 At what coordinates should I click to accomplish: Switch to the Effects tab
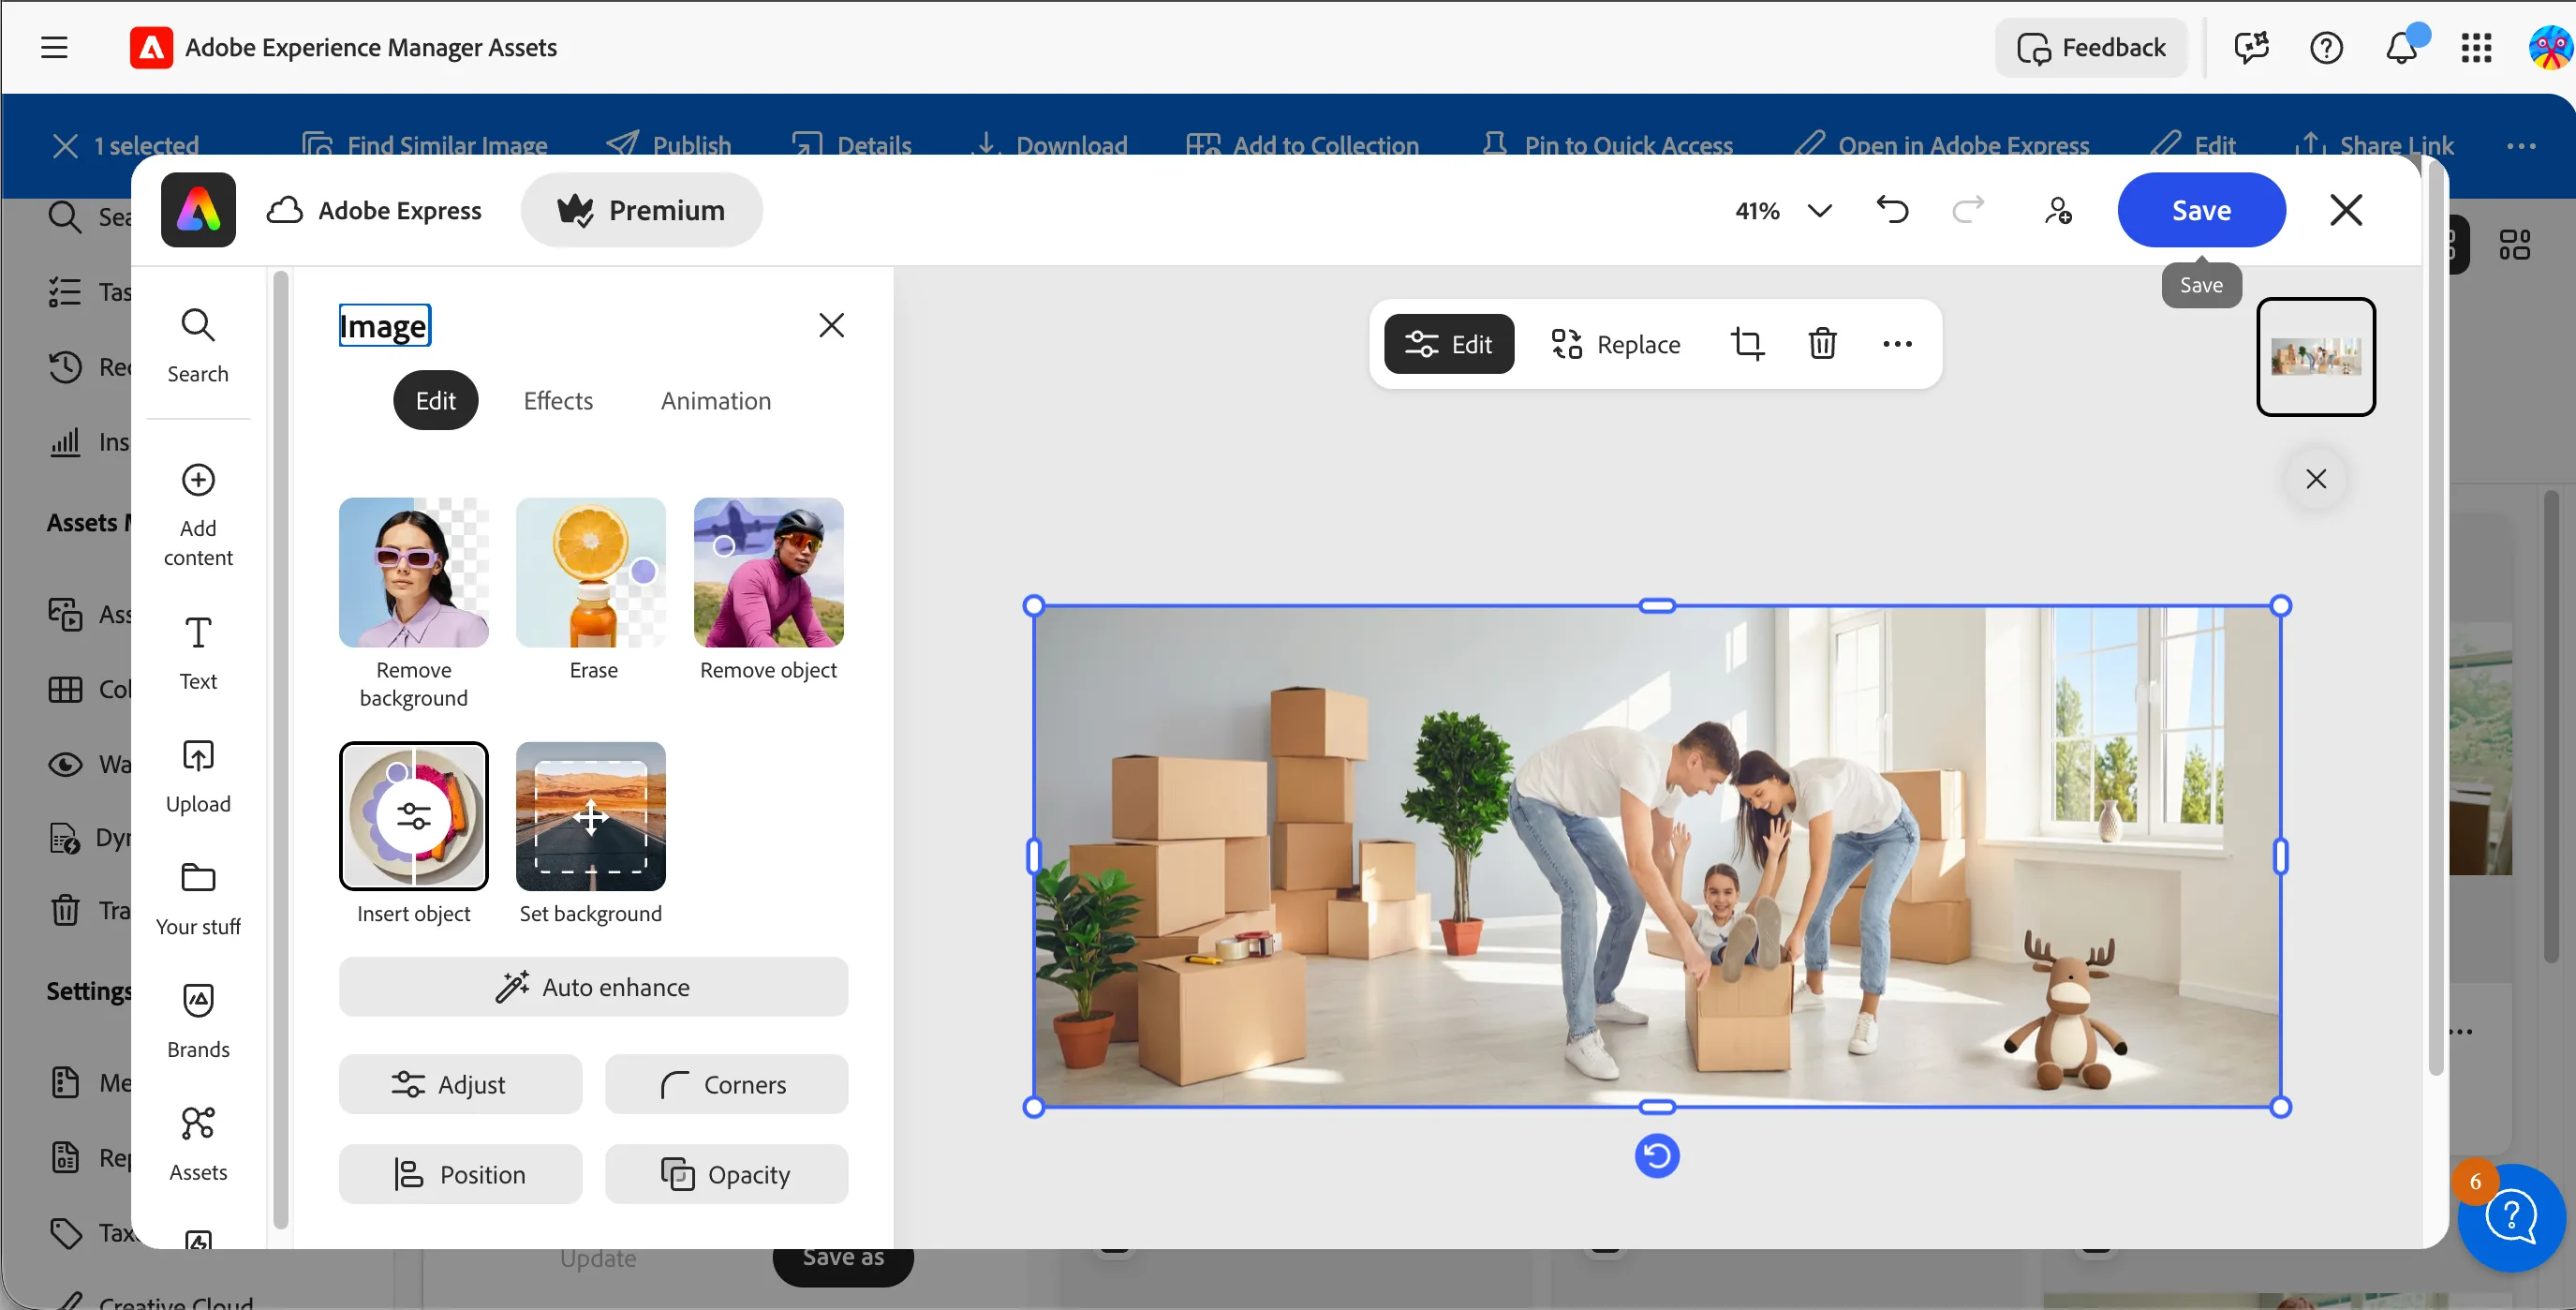point(558,401)
